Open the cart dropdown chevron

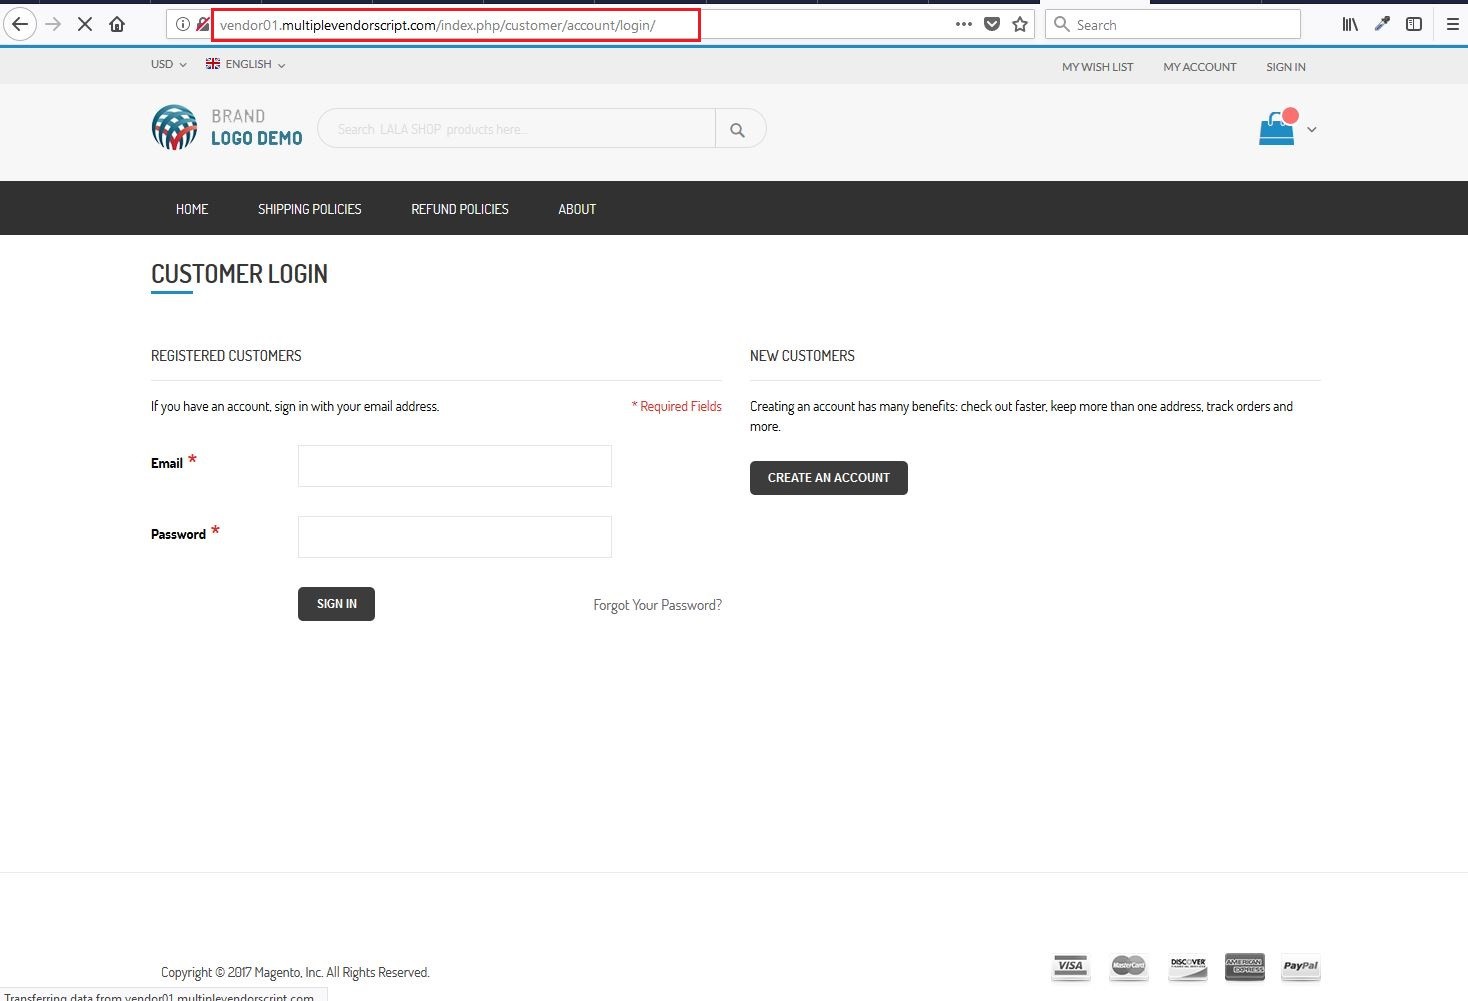pyautogui.click(x=1311, y=129)
